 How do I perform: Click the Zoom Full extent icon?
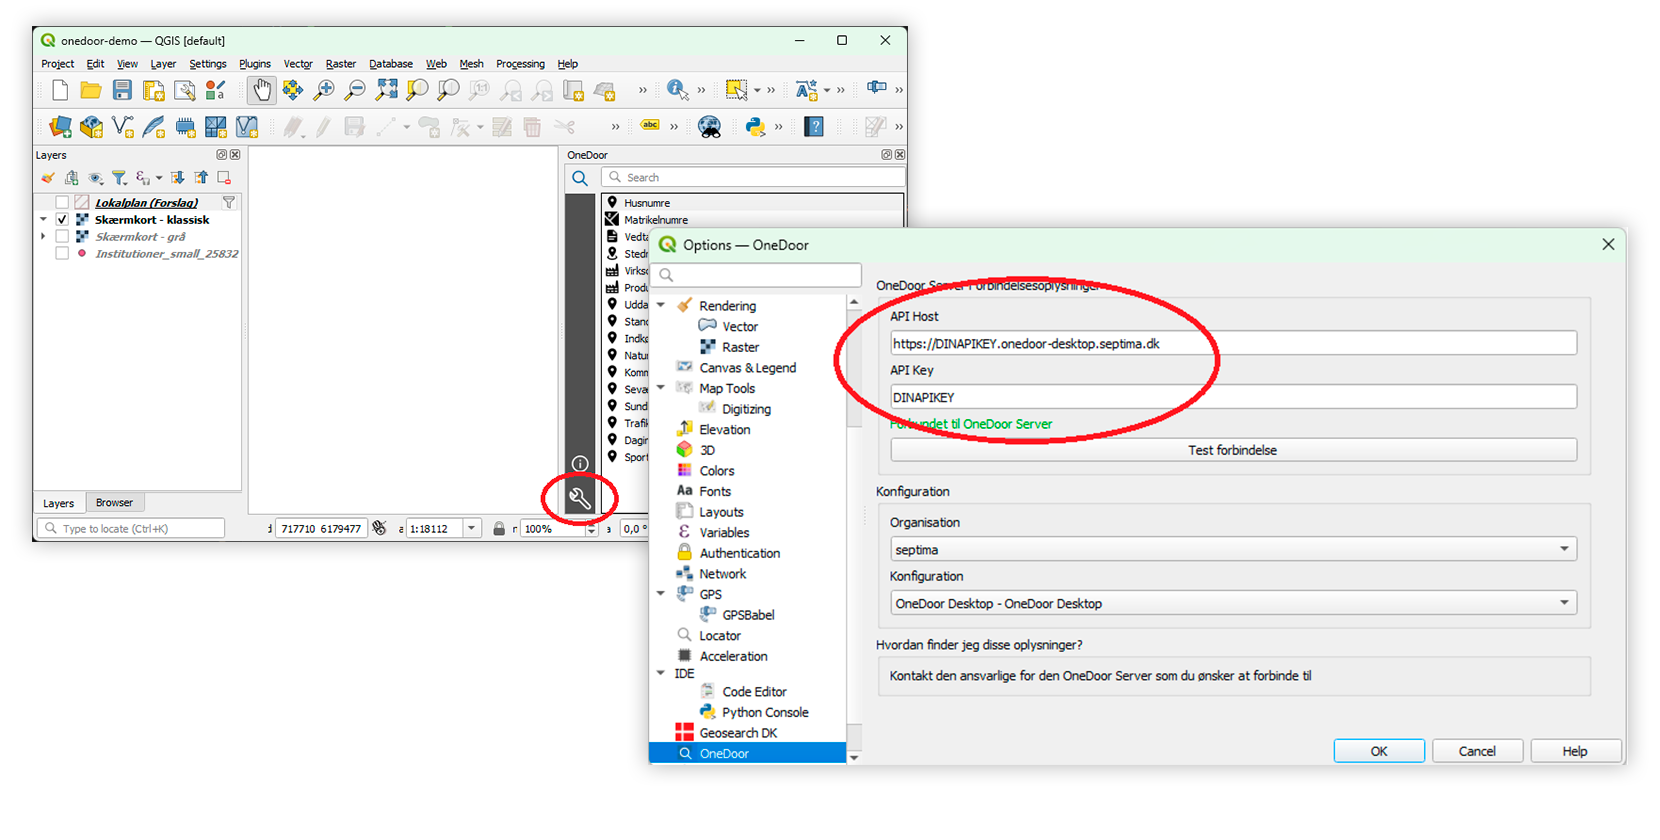(x=386, y=90)
